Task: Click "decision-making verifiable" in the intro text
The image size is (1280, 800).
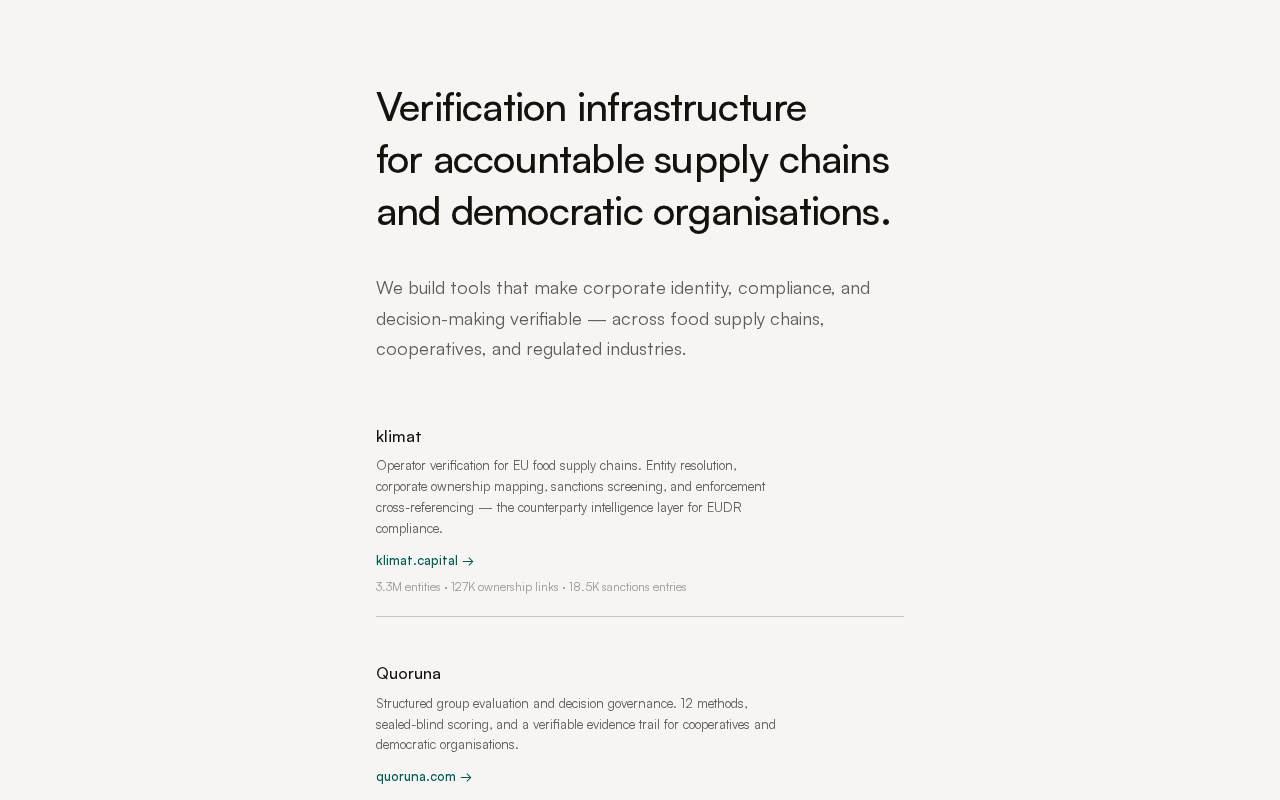Action: [479, 319]
